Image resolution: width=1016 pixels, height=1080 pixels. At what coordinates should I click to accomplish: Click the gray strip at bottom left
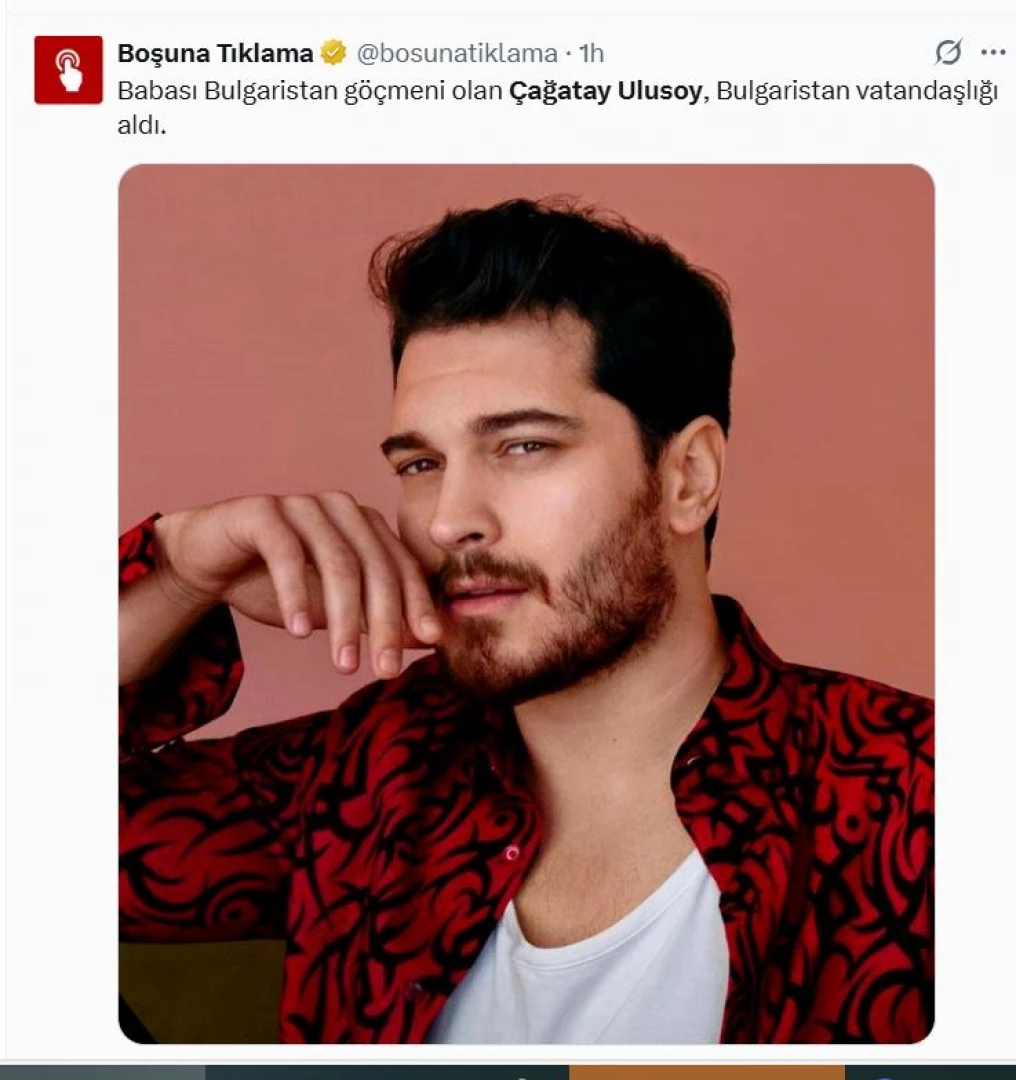coord(103,1072)
